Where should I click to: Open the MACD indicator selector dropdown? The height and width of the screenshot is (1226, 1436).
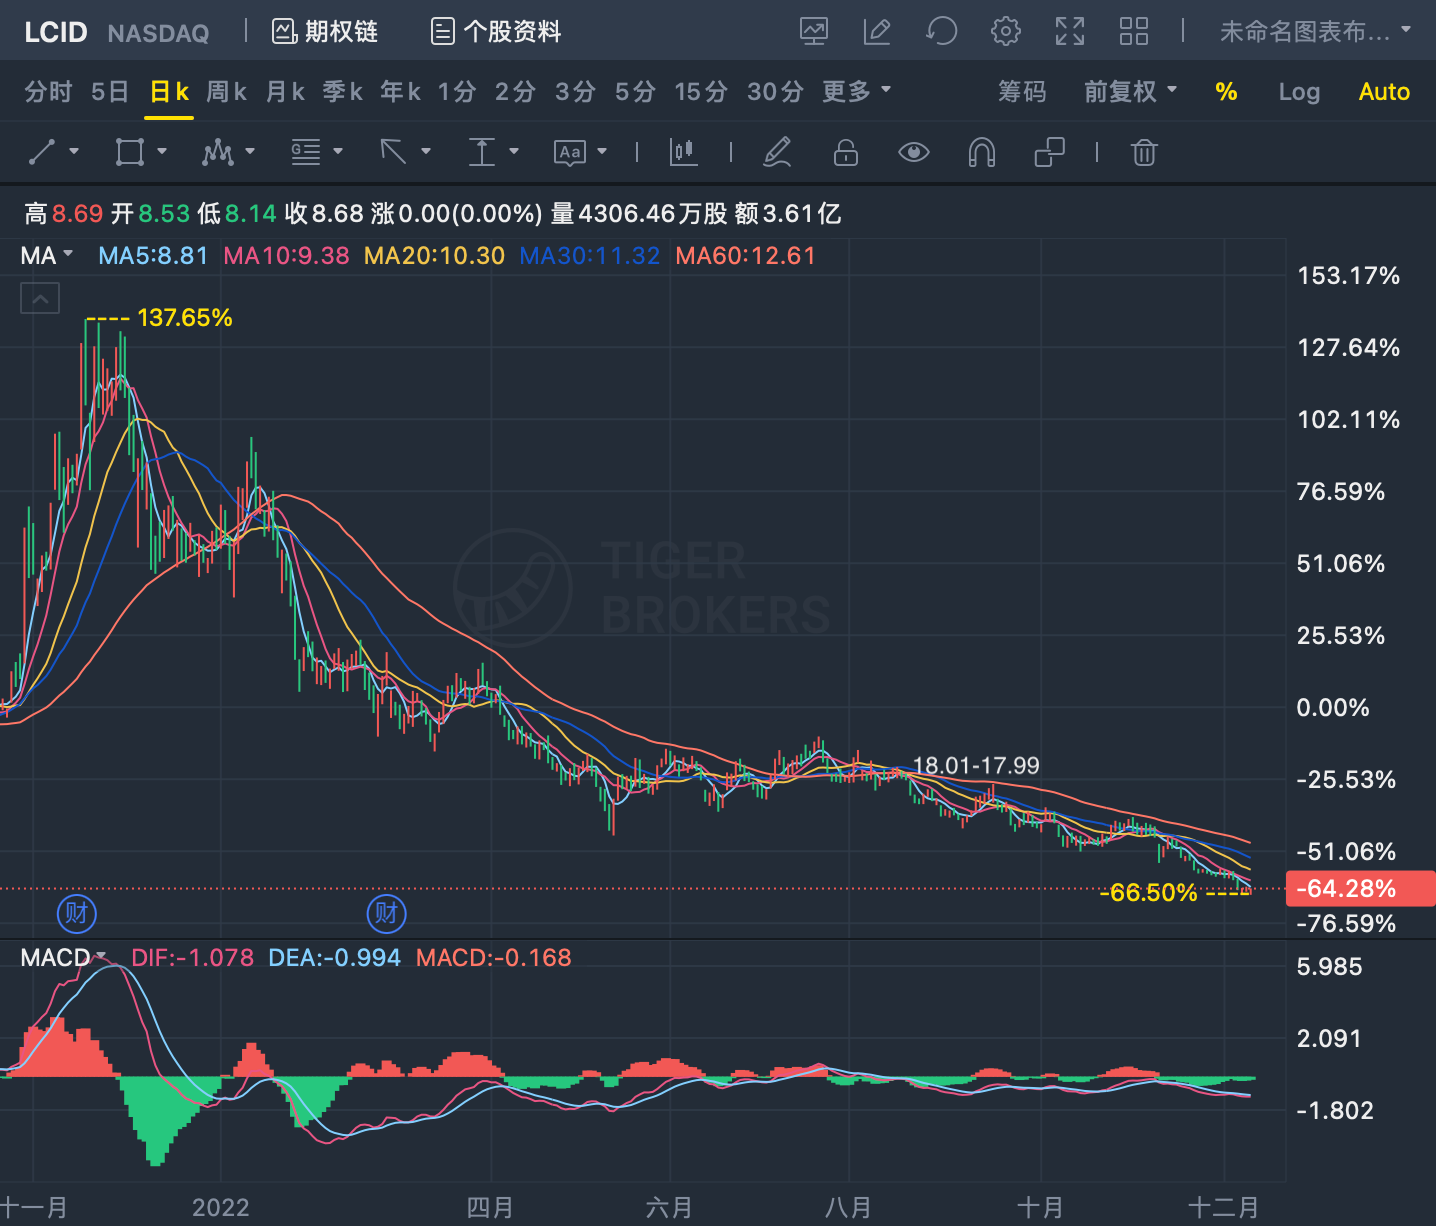click(62, 957)
